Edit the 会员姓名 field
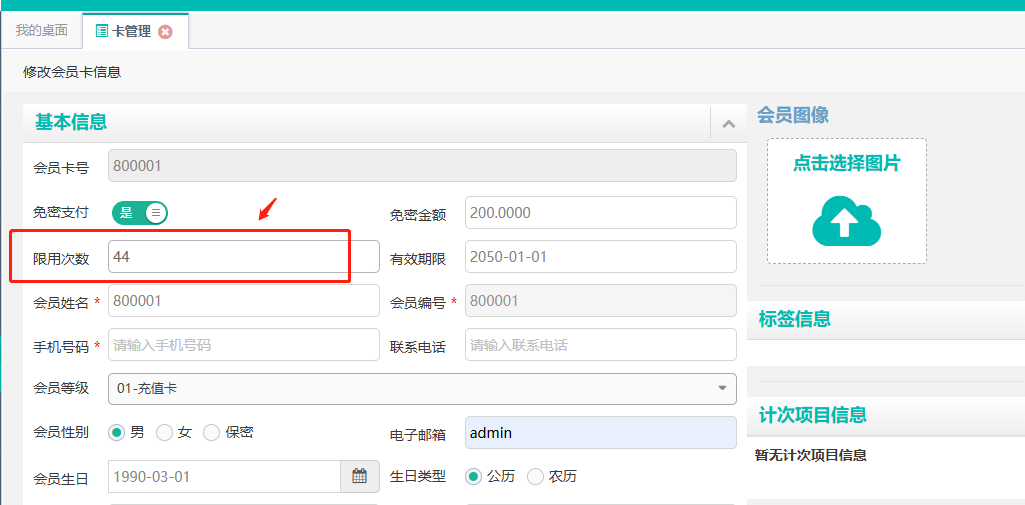The height and width of the screenshot is (505, 1025). 244,301
